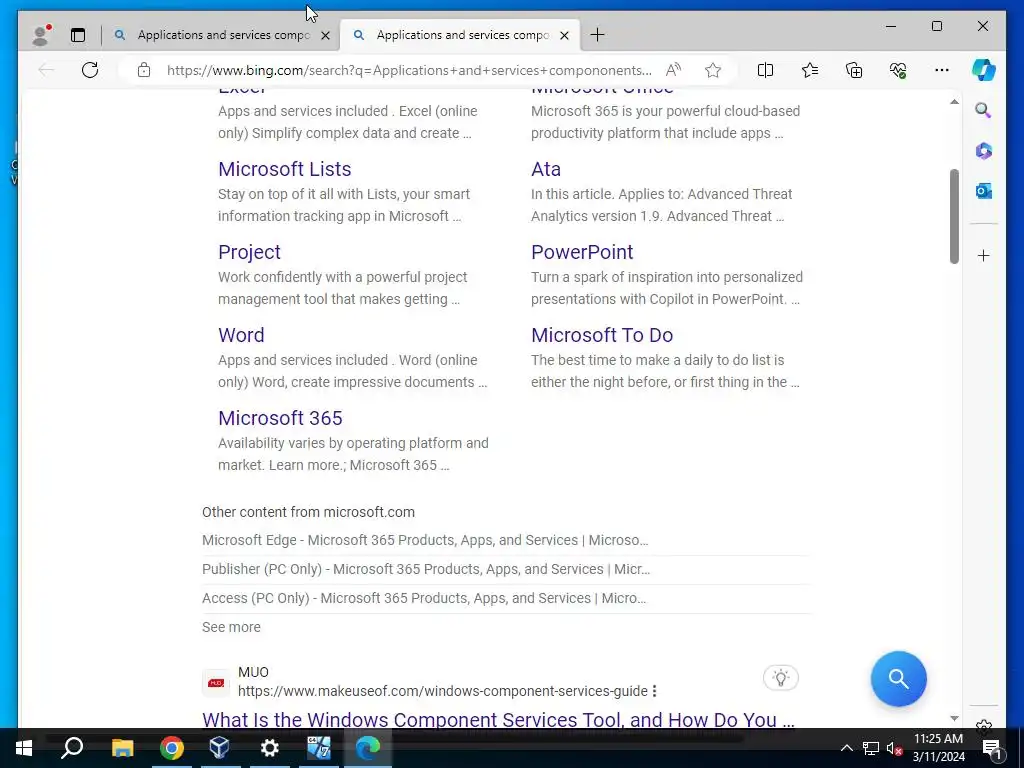The image size is (1024, 768).
Task: Click the MUO site favicon
Action: coord(216,683)
